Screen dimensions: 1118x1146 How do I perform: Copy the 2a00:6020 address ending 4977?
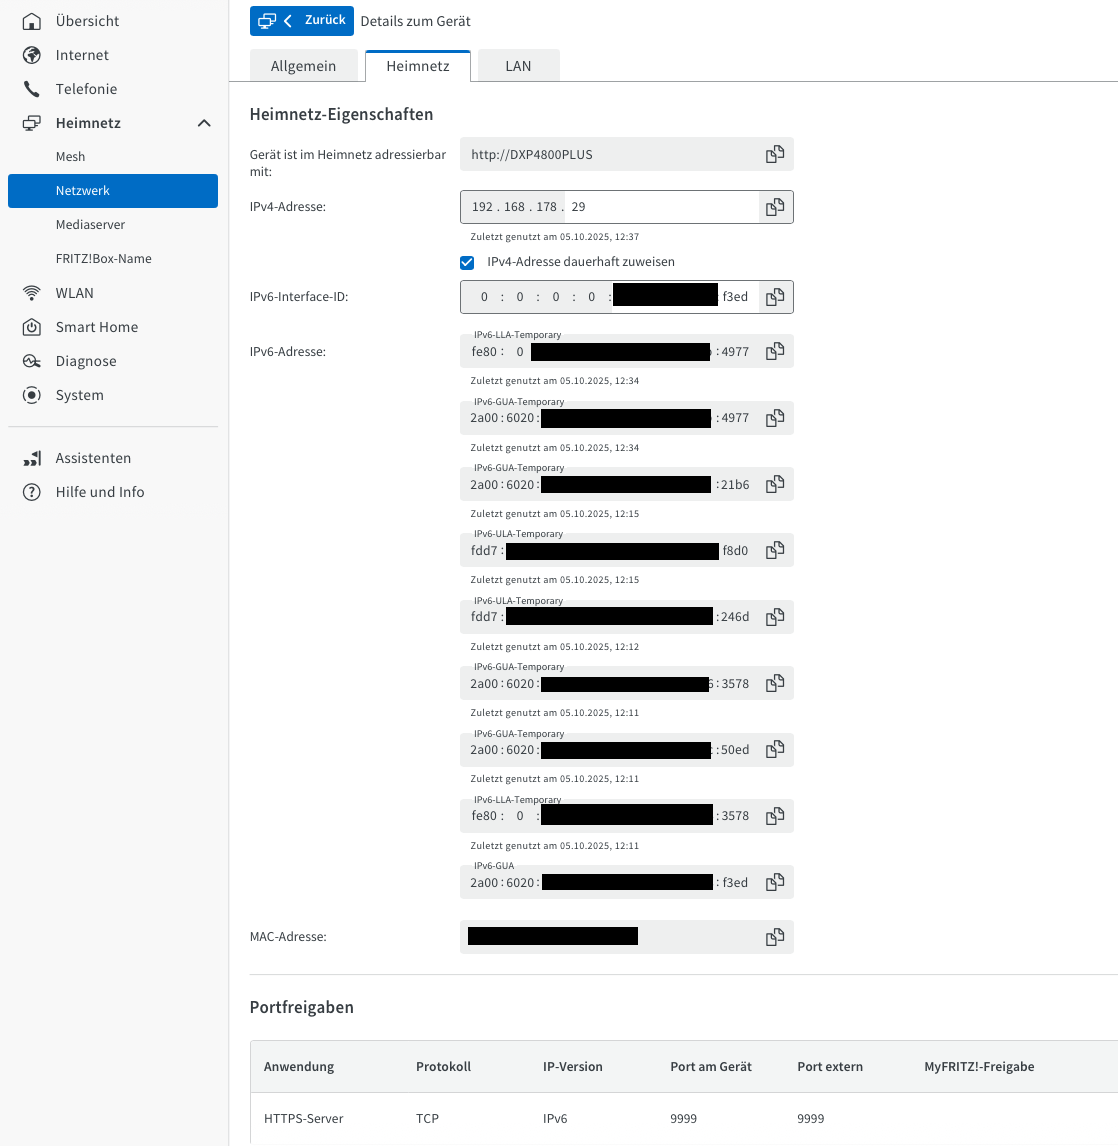coord(775,418)
